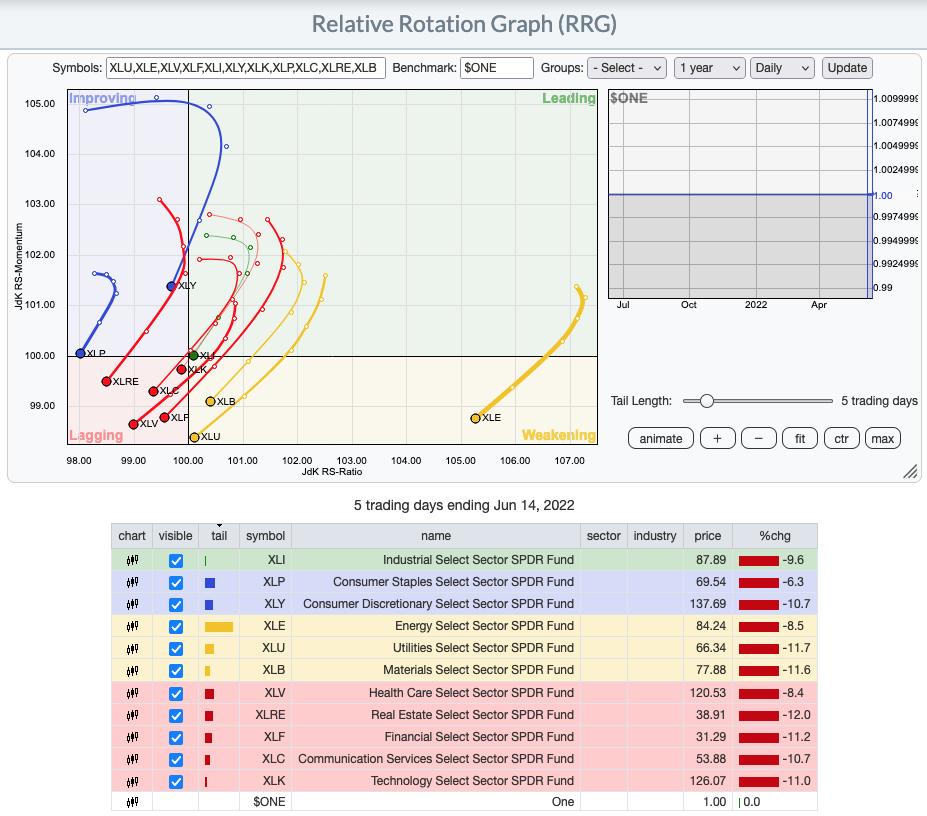Click the XLK data point on graph
This screenshot has width=927, height=816.
tap(181, 370)
